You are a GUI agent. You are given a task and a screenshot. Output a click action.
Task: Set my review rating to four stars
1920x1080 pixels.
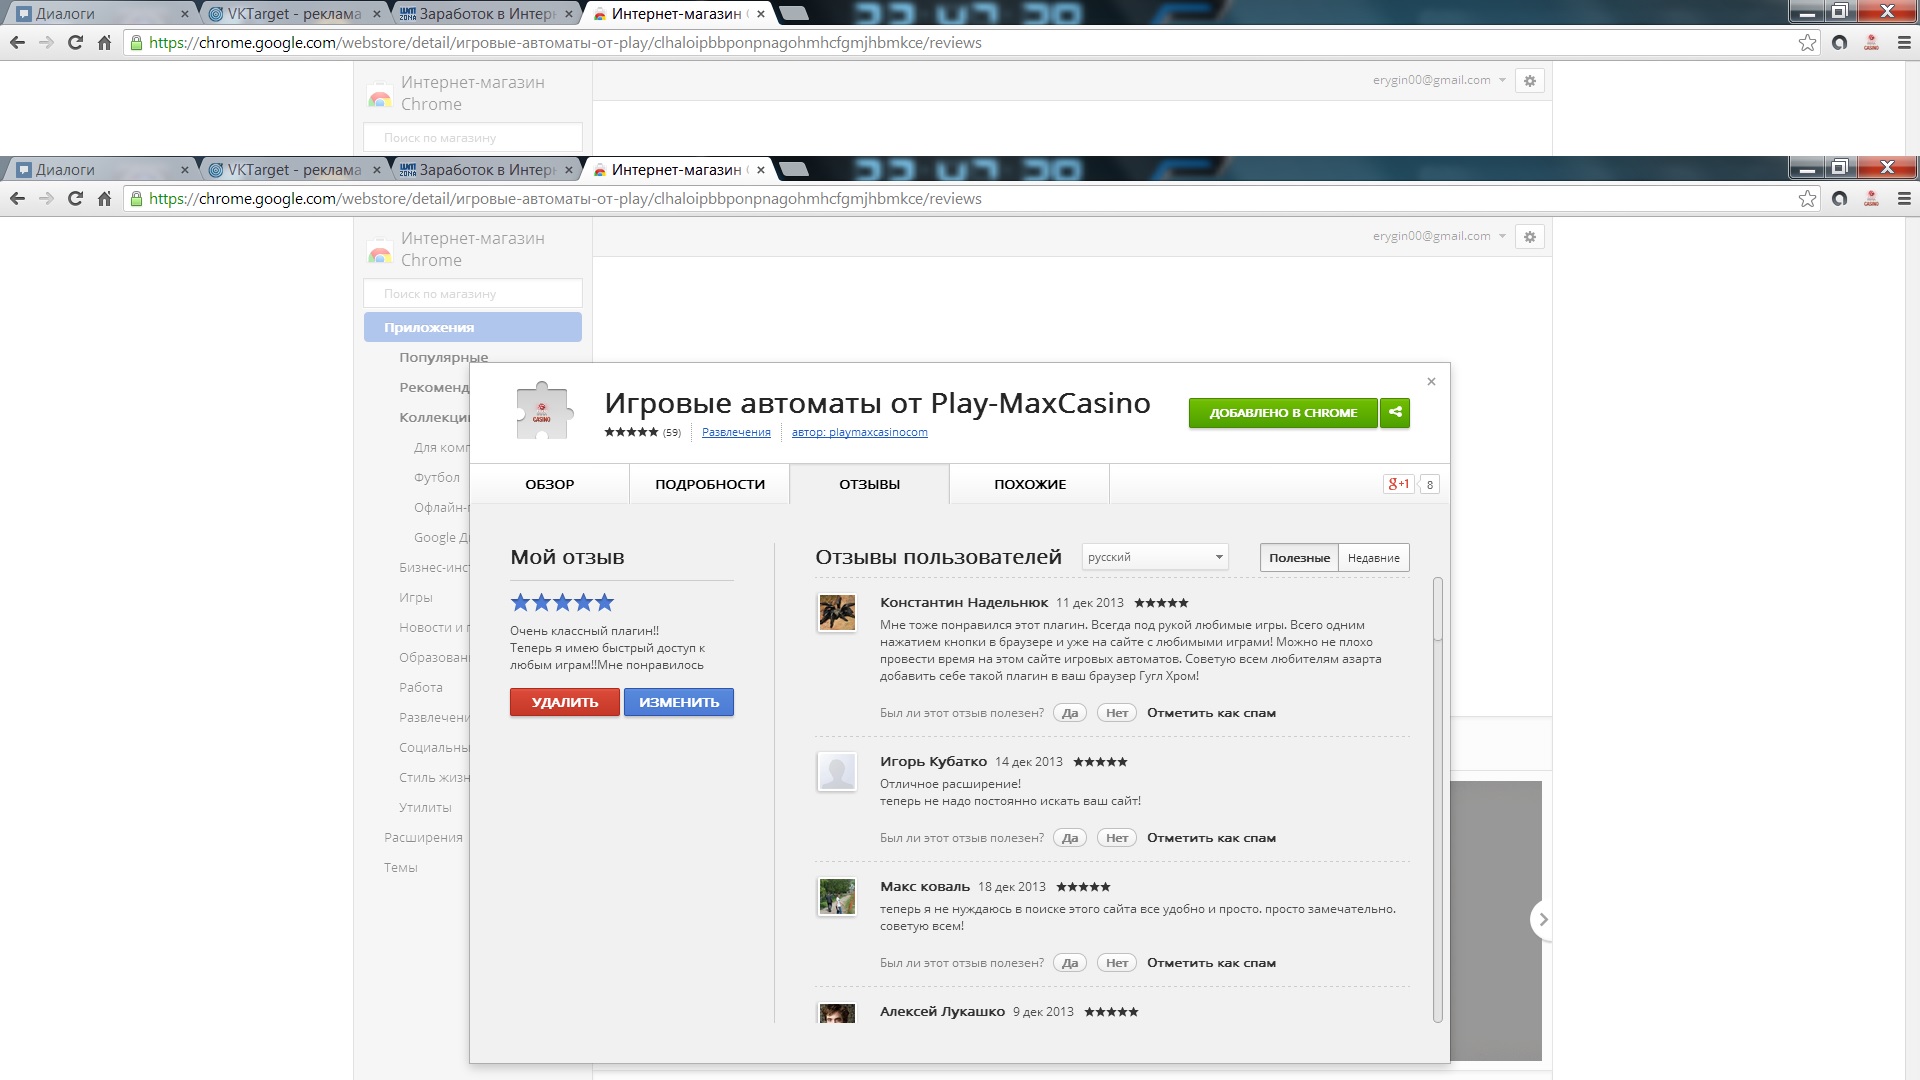583,602
